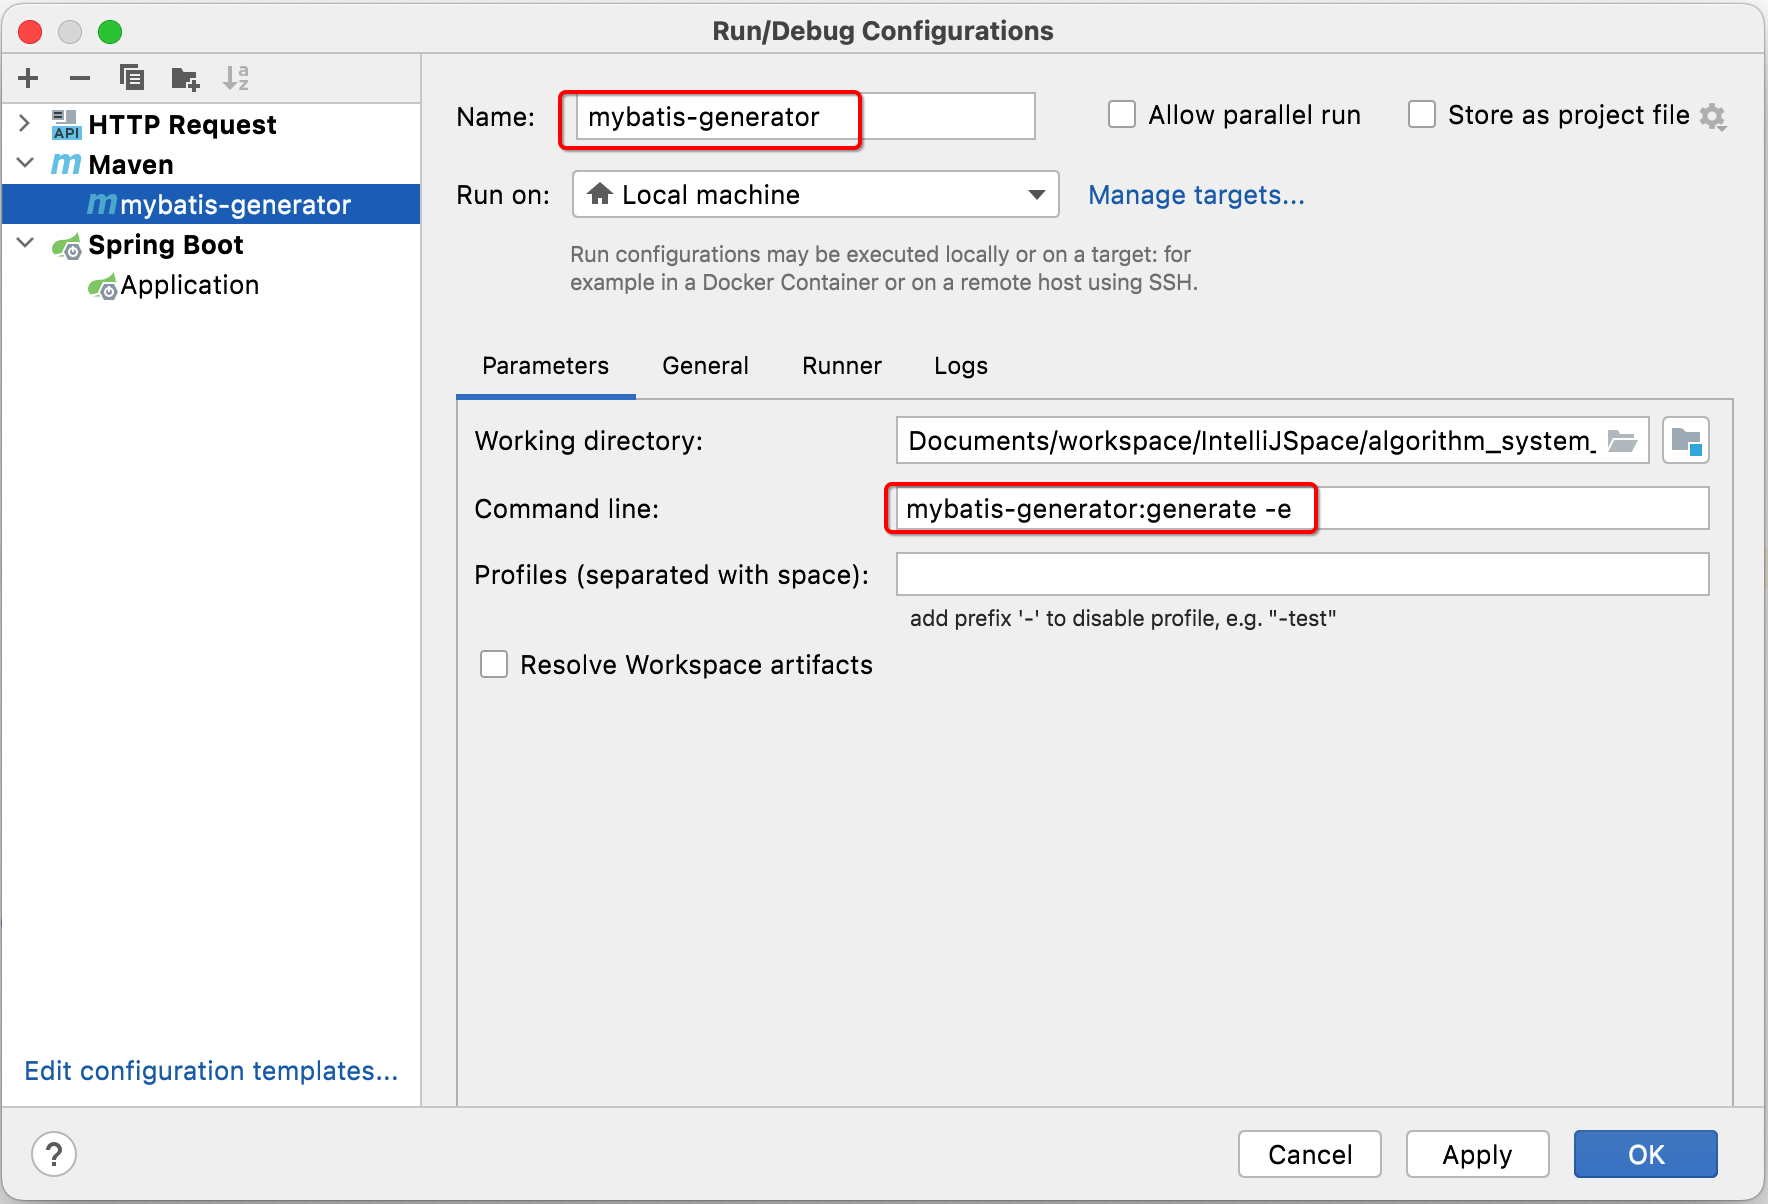Click the Maven group icon
The height and width of the screenshot is (1204, 1768).
(x=66, y=164)
